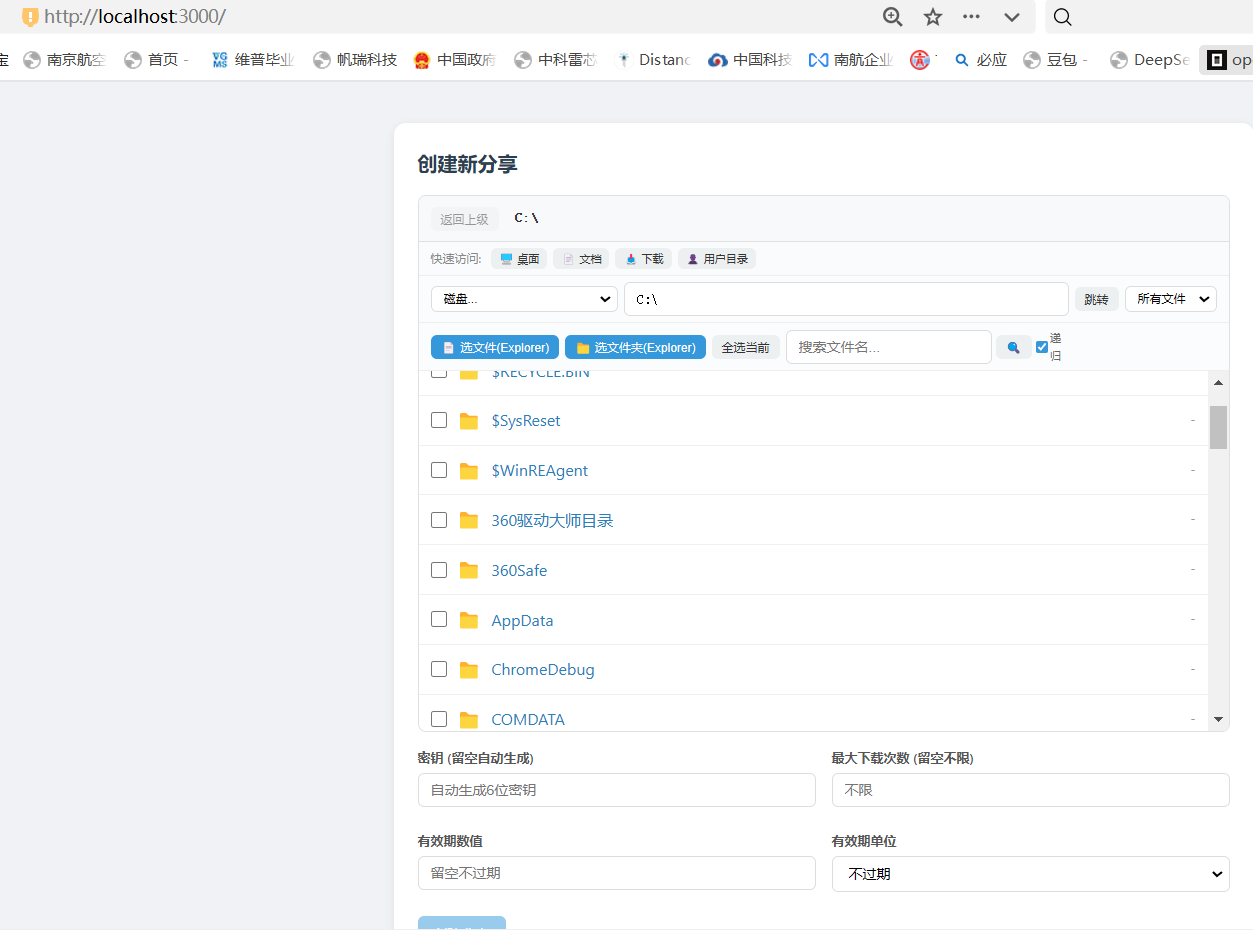Open the three-dots browser menu
The image size is (1253, 930).
971,17
